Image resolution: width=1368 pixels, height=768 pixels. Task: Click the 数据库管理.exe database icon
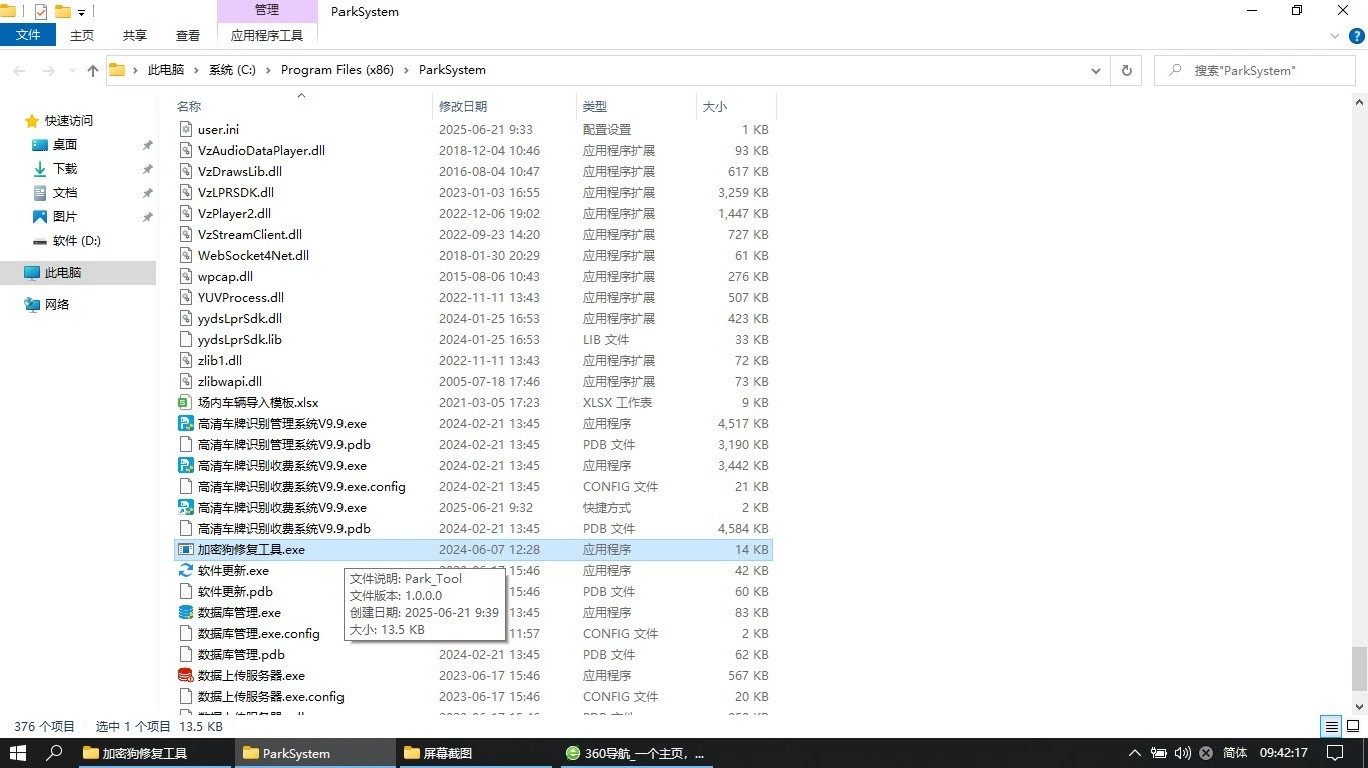pyautogui.click(x=185, y=612)
